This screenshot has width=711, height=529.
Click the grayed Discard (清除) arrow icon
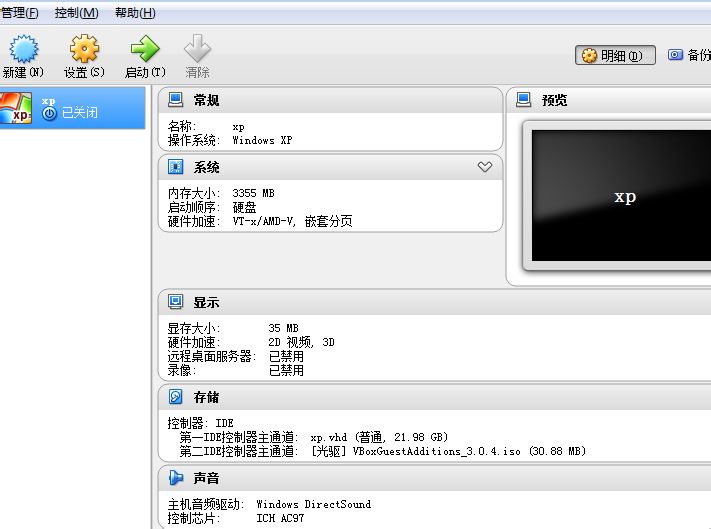[x=197, y=48]
